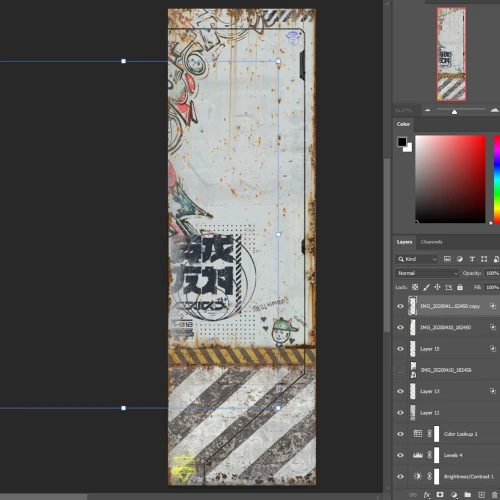Click the link layers icon

(413, 495)
